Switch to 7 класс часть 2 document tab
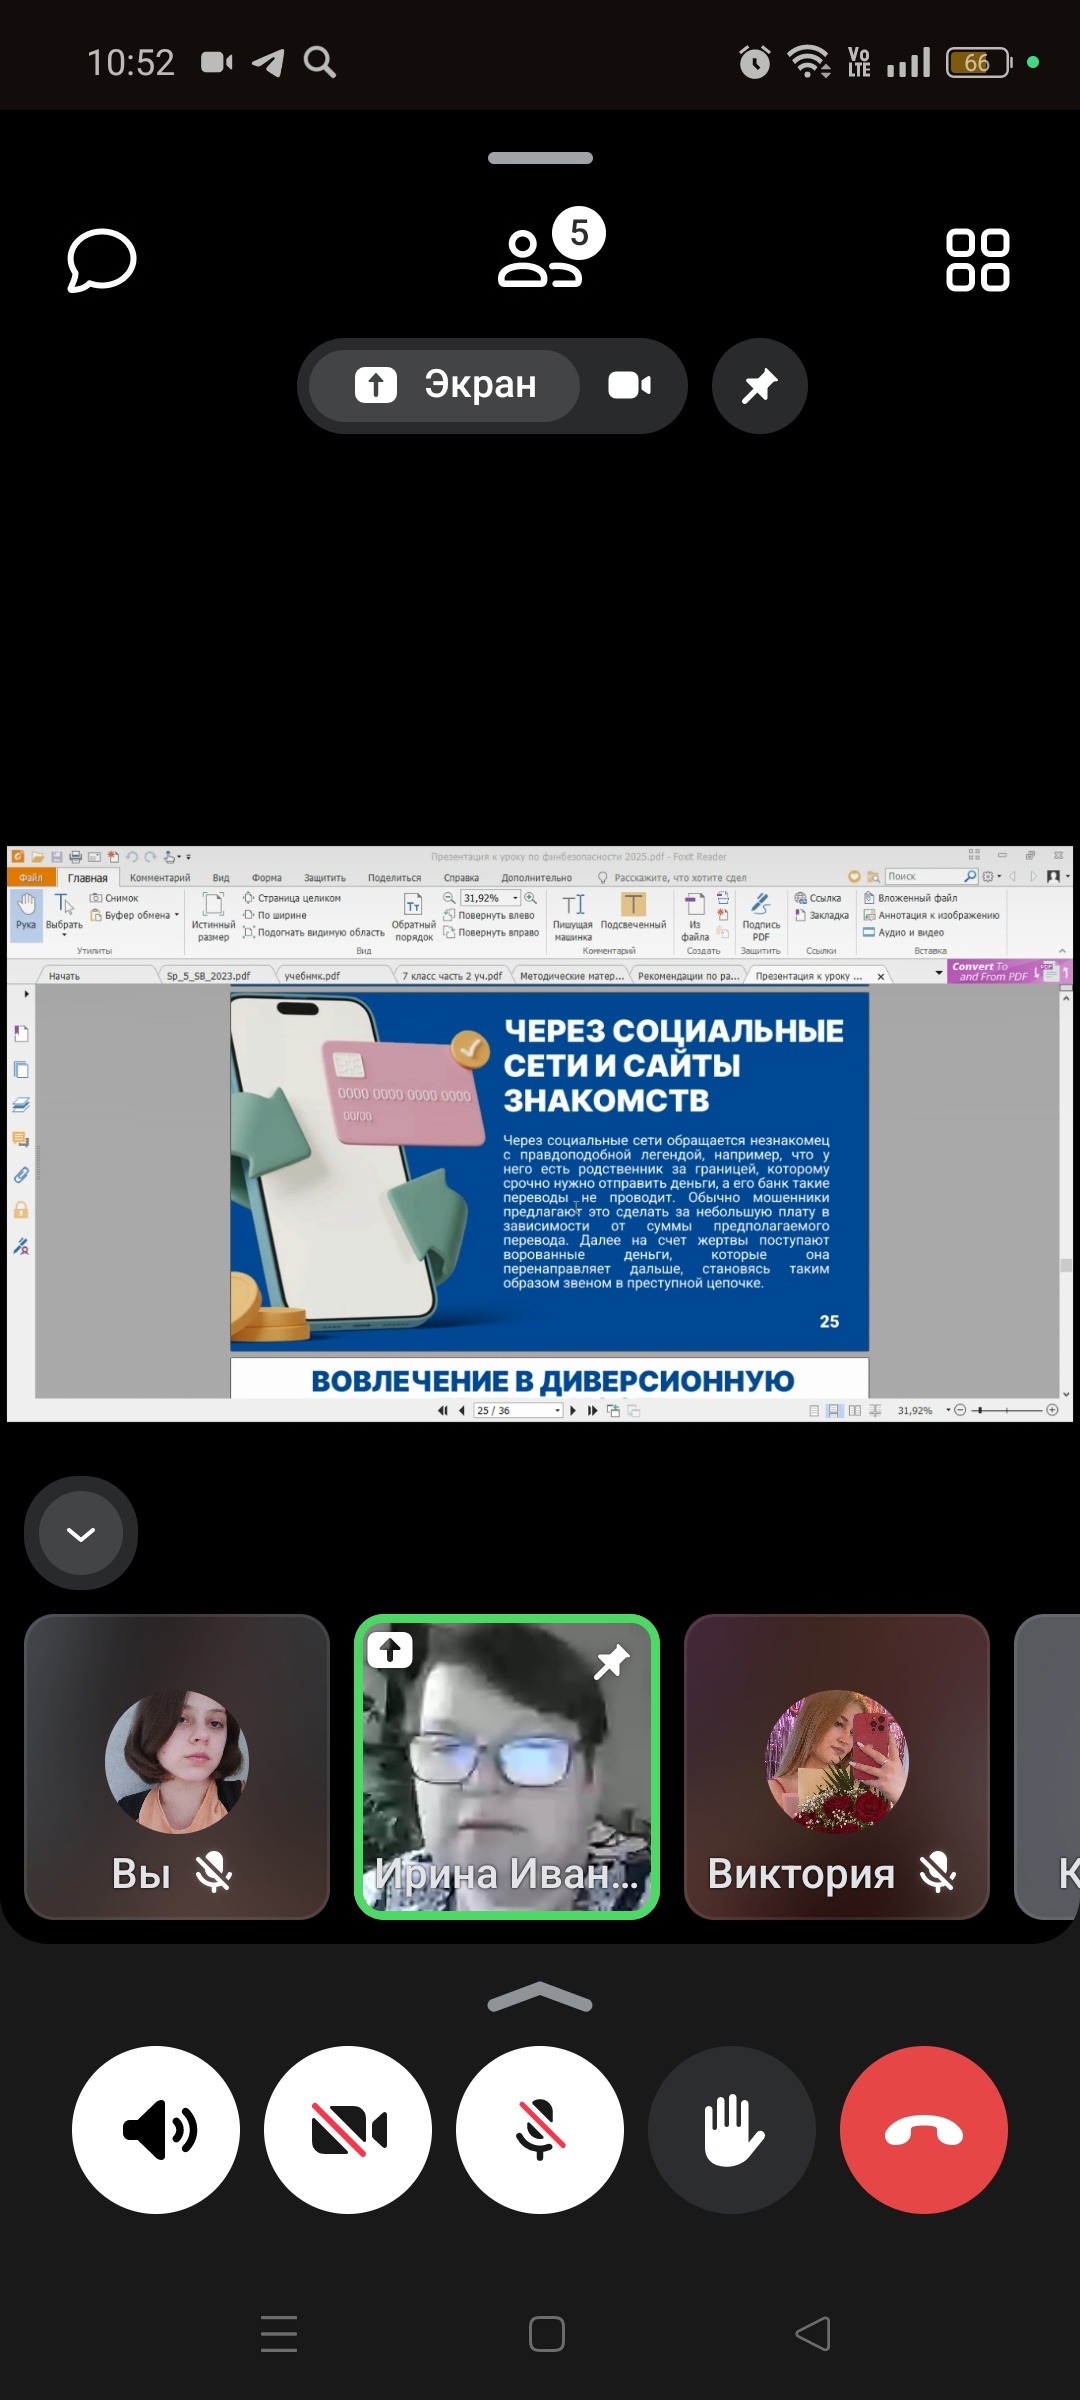The height and width of the screenshot is (2400, 1080). pos(452,976)
